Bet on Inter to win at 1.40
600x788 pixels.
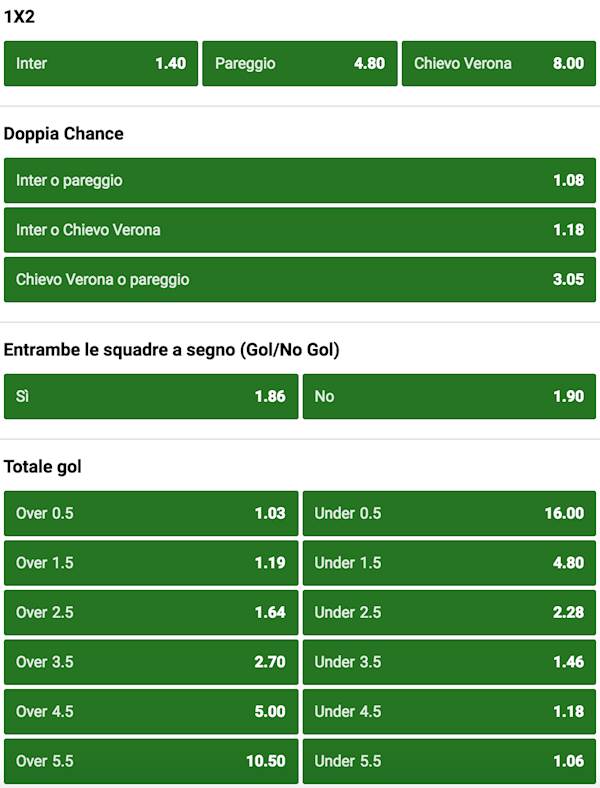point(101,64)
